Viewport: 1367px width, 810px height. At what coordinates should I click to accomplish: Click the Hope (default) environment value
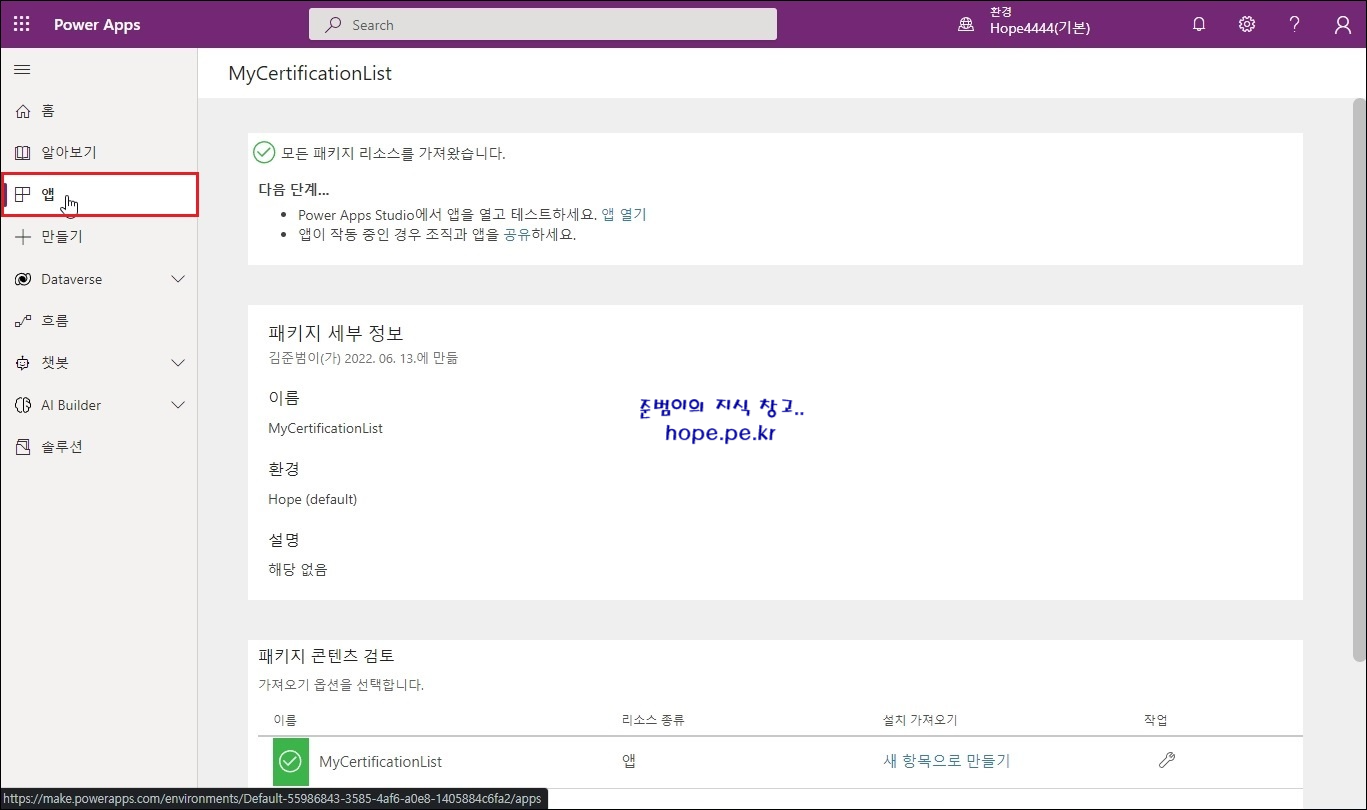[312, 499]
